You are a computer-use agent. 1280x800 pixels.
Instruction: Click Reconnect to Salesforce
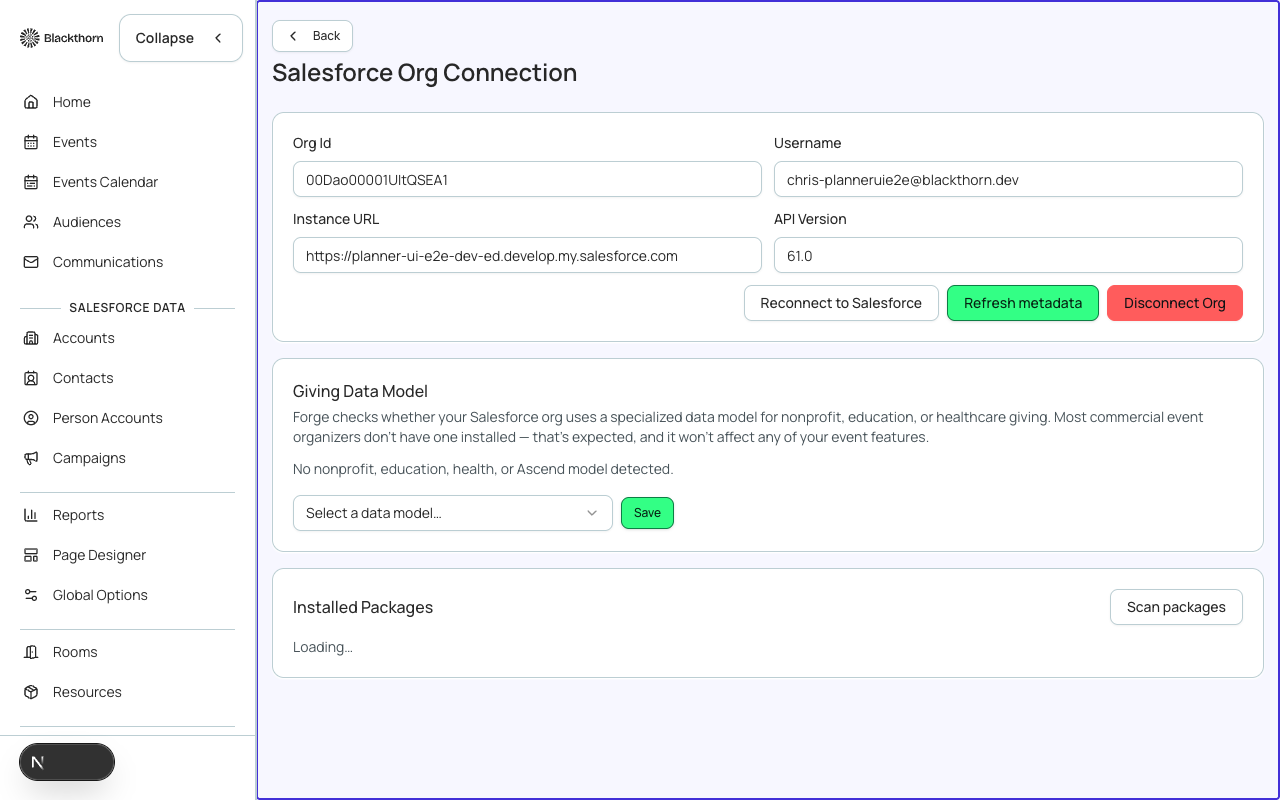[841, 303]
